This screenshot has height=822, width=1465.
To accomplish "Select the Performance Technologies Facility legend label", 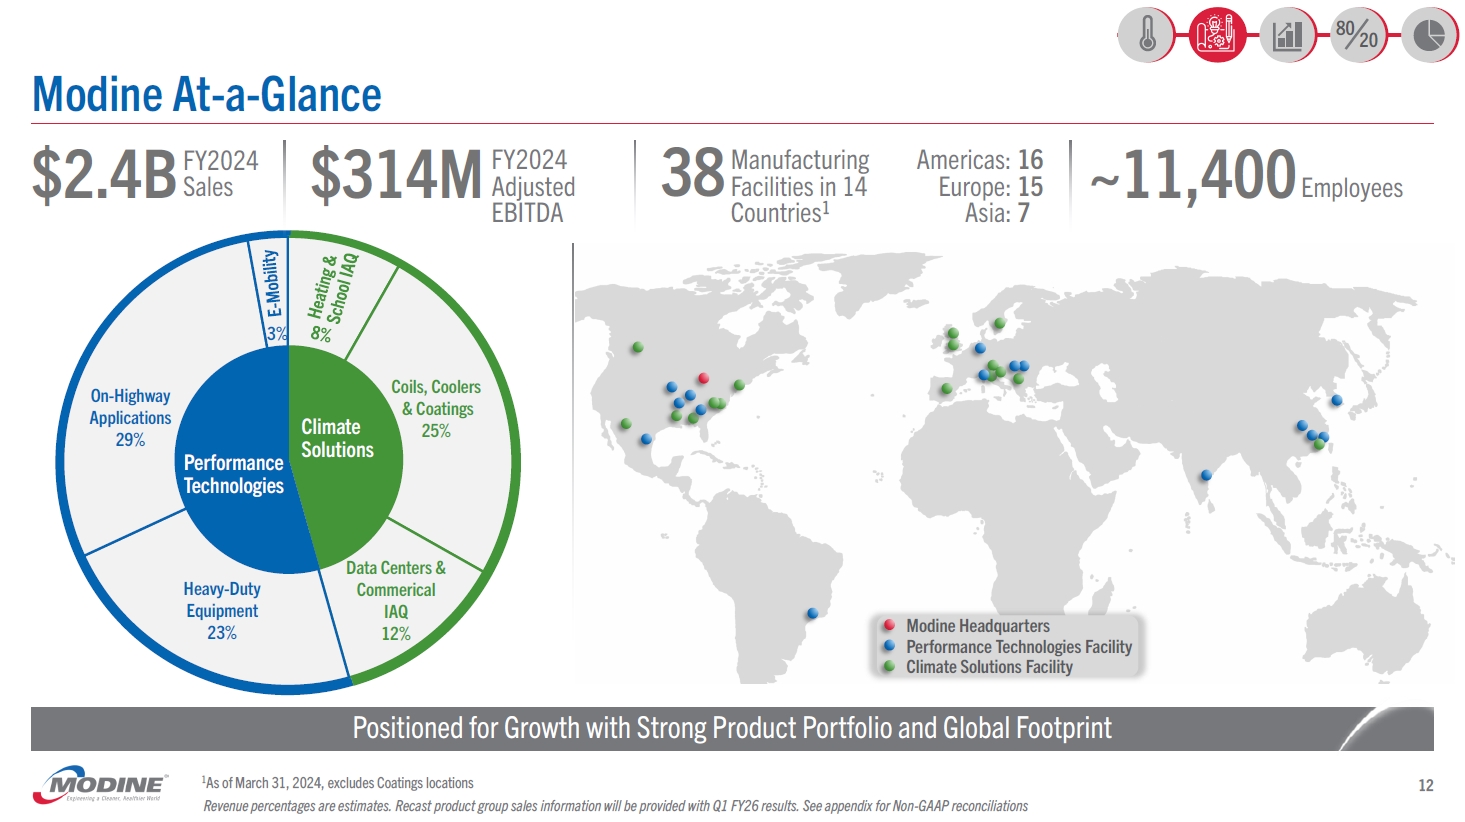I will click(1018, 647).
